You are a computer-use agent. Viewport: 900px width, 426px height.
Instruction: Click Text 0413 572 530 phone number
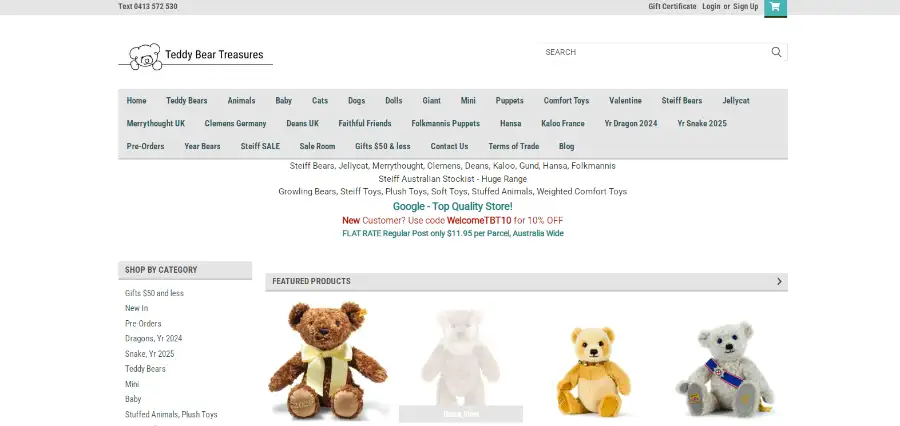[148, 6]
